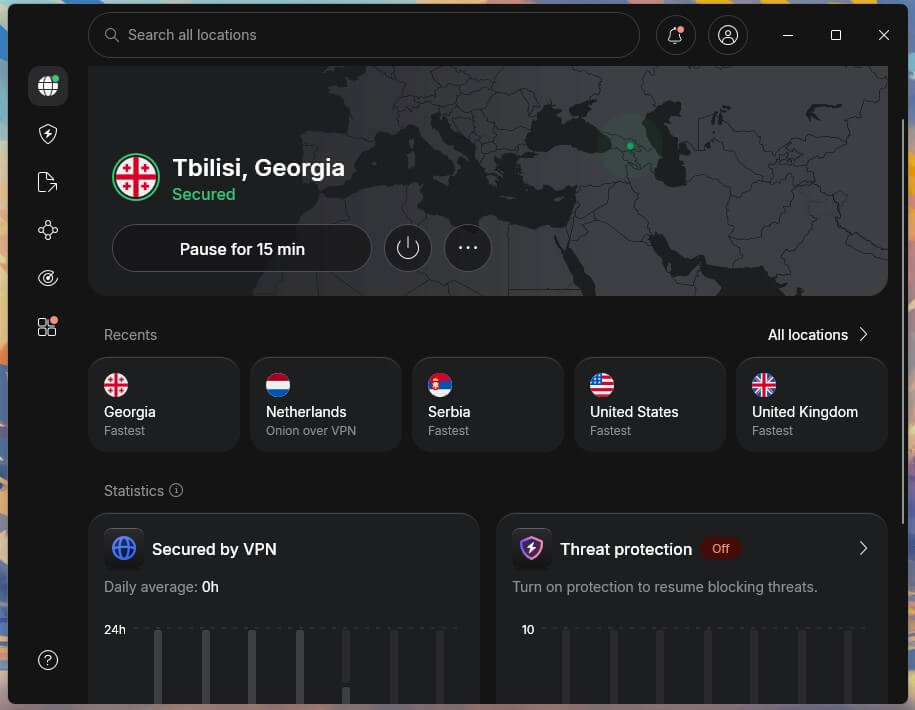This screenshot has height=710, width=915.
Task: Maximize the VPN window
Action: pyautogui.click(x=836, y=35)
